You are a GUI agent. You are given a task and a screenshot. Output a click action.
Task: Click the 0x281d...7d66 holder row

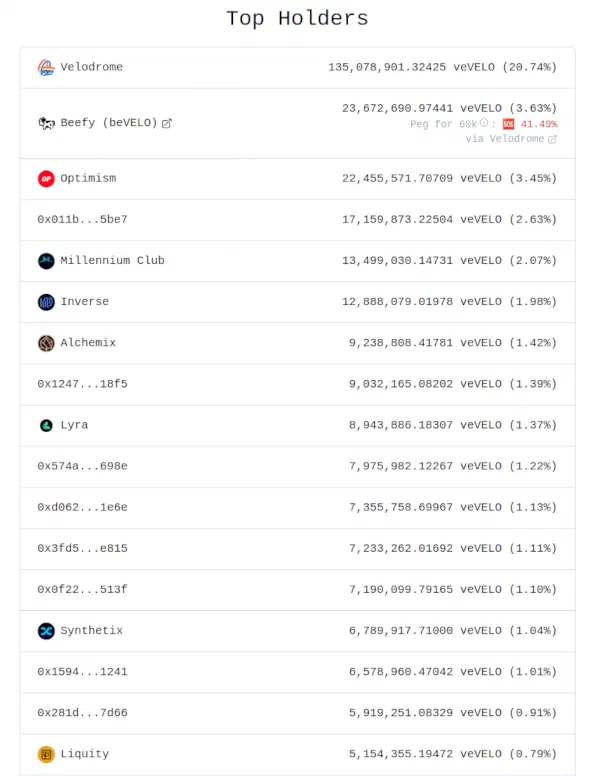(x=297, y=713)
